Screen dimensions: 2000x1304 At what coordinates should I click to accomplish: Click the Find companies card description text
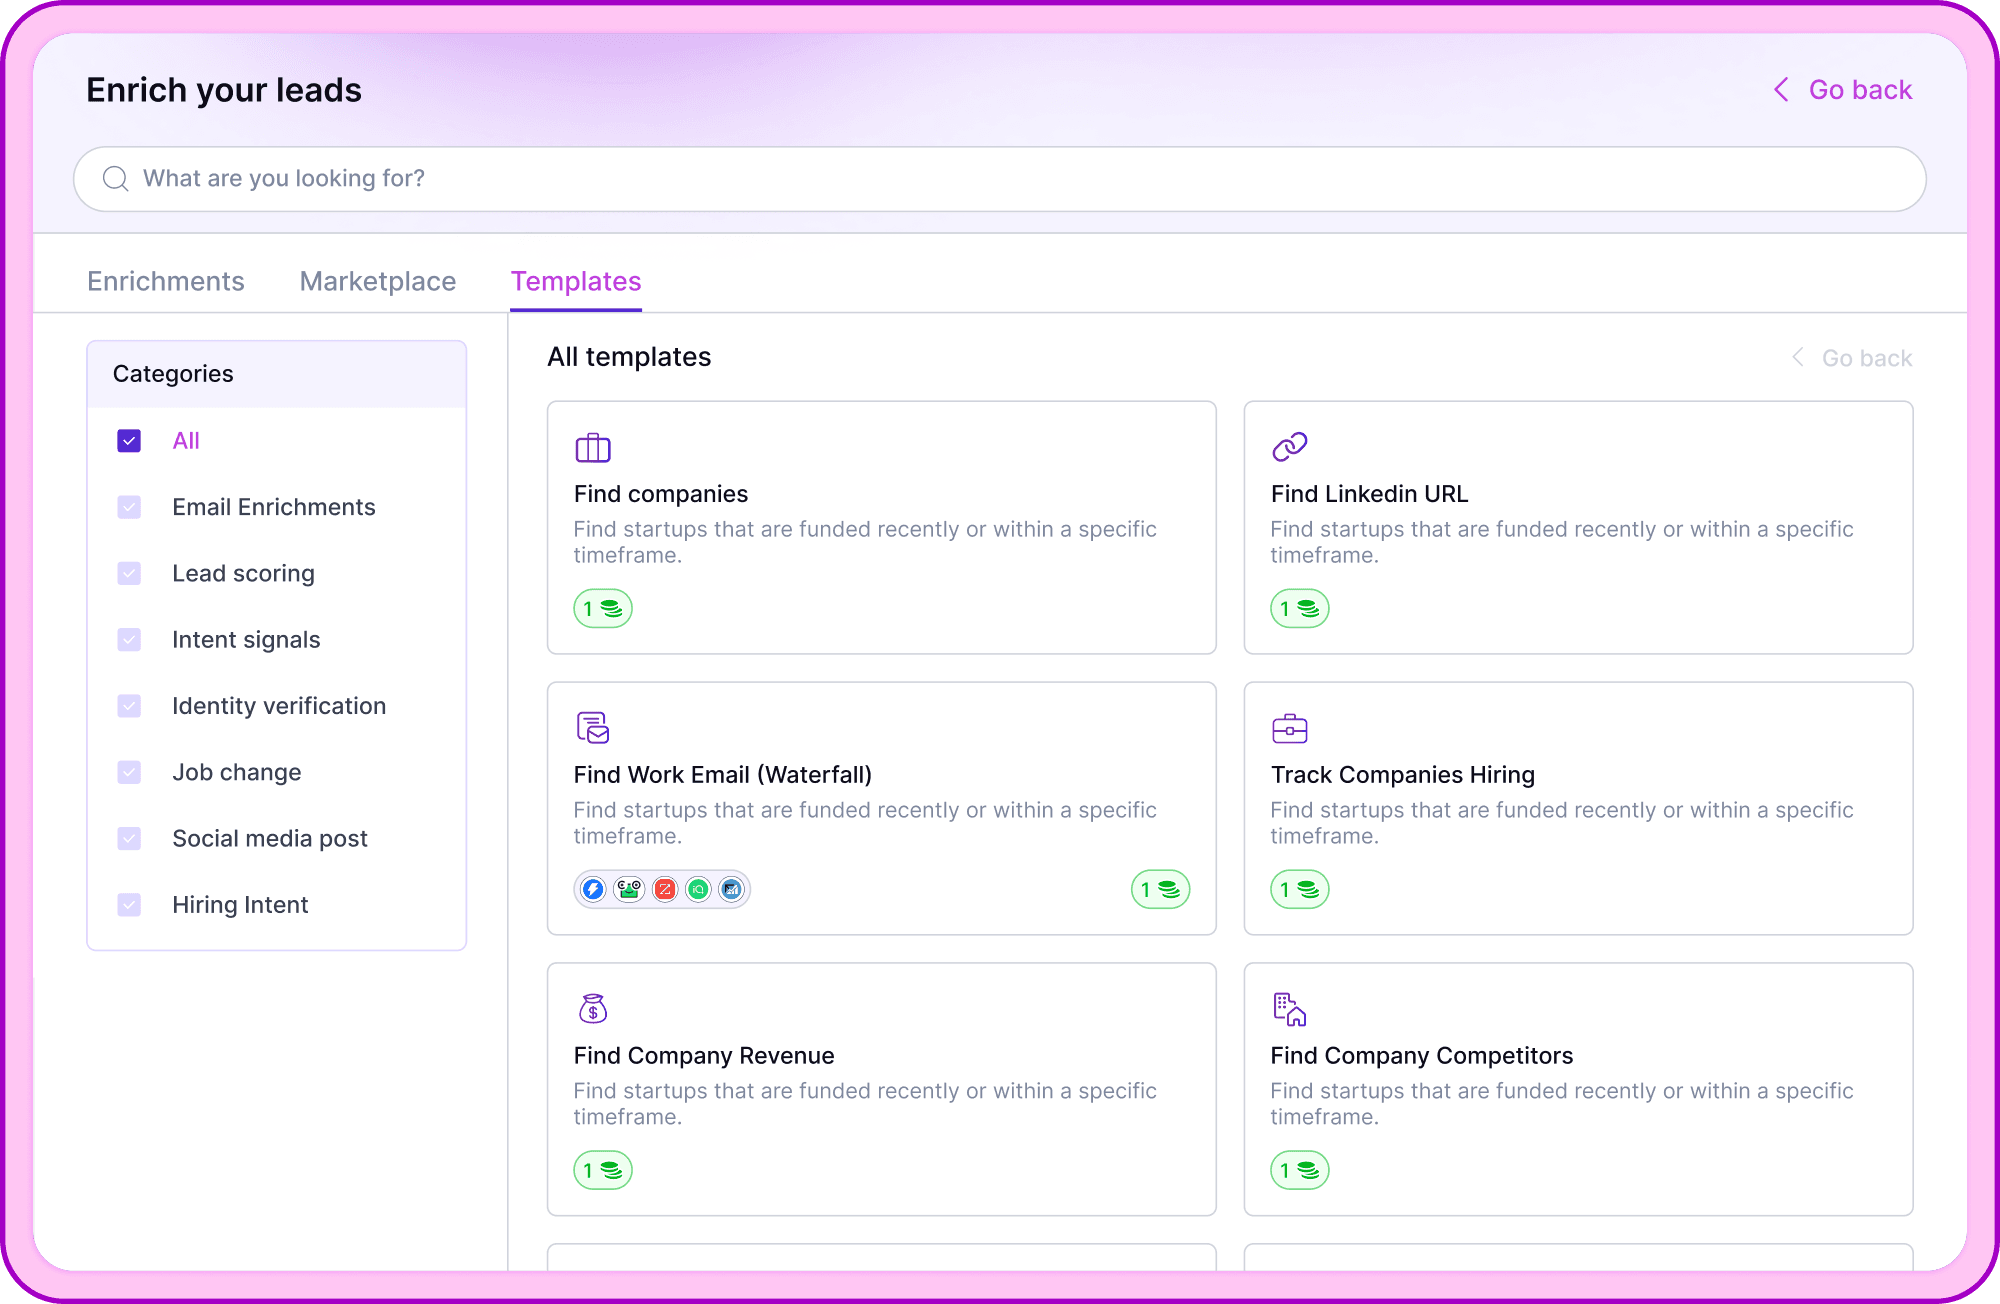pyautogui.click(x=865, y=542)
